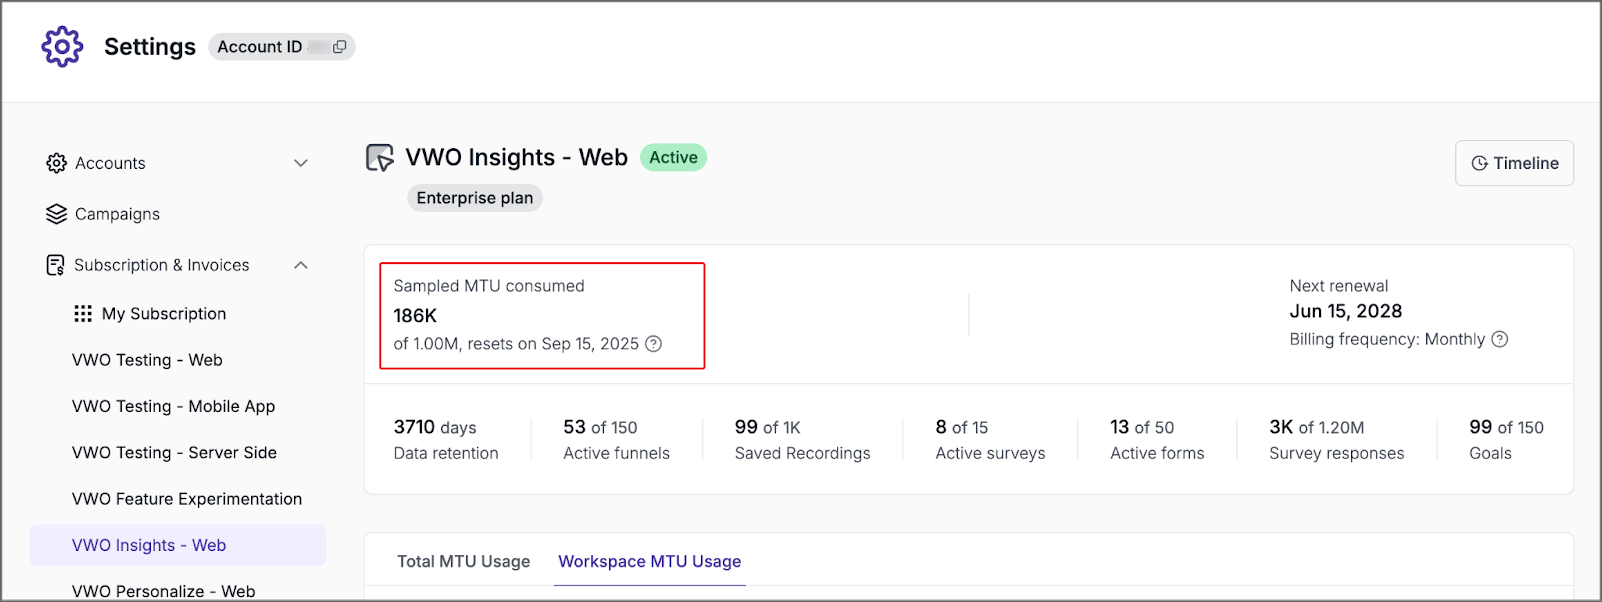The image size is (1602, 602).
Task: Select VWO Insights - Web sidebar item
Action: (x=178, y=545)
